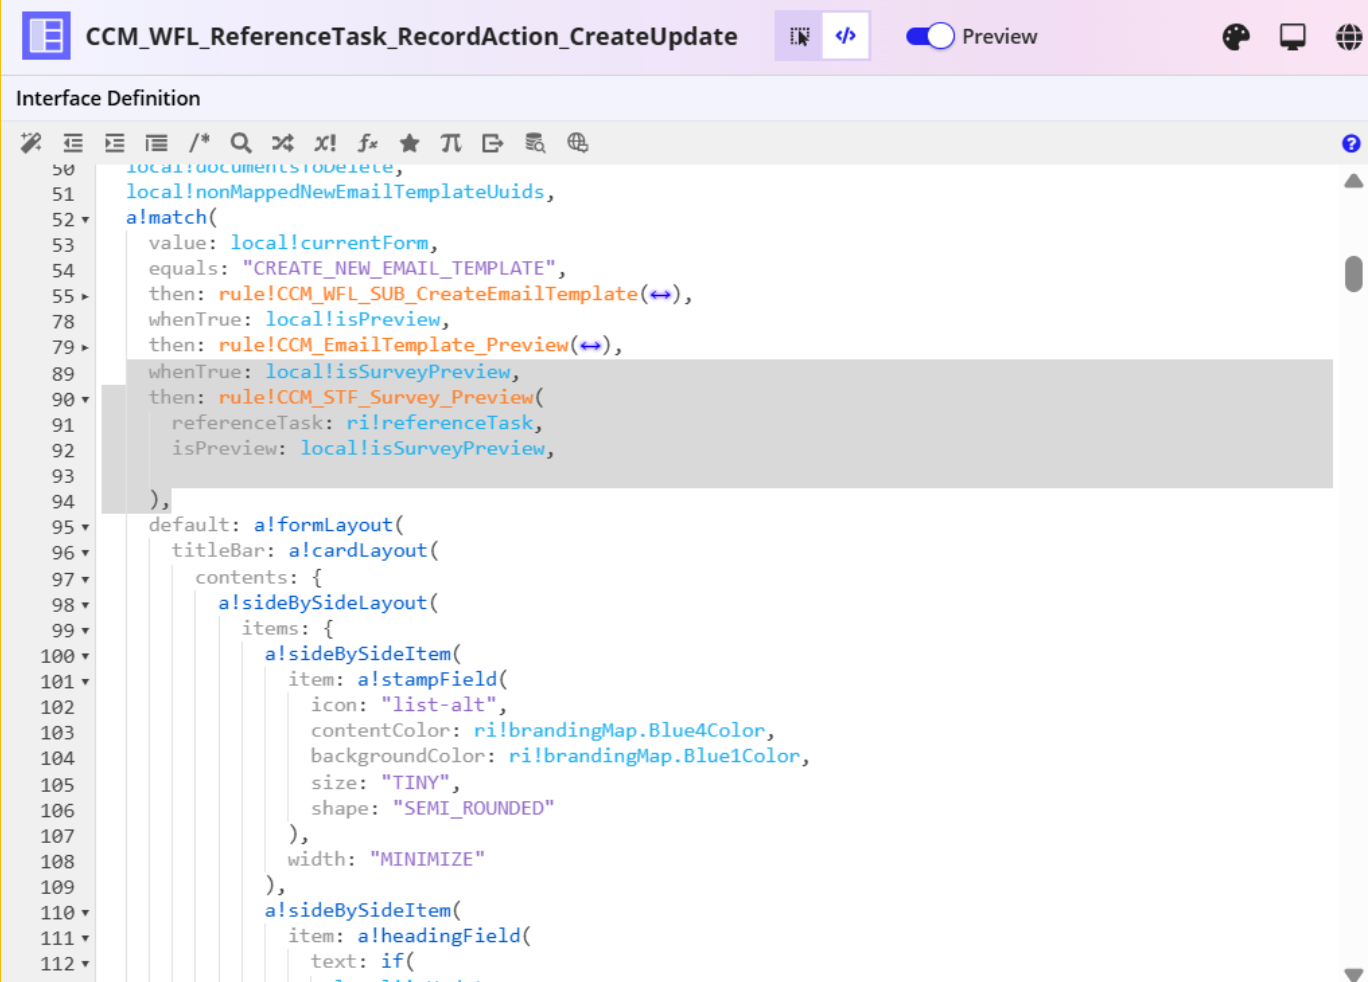Screen dimensions: 1368x982
Task: Open help with the question mark icon
Action: [x=1351, y=144]
